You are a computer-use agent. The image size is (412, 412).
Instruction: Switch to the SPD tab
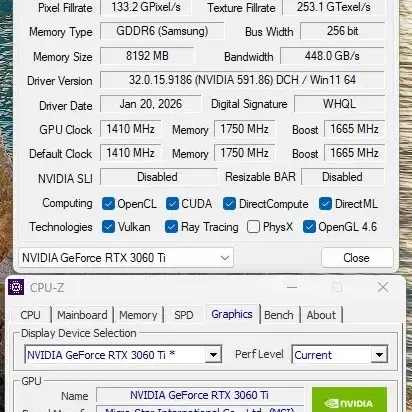point(184,315)
